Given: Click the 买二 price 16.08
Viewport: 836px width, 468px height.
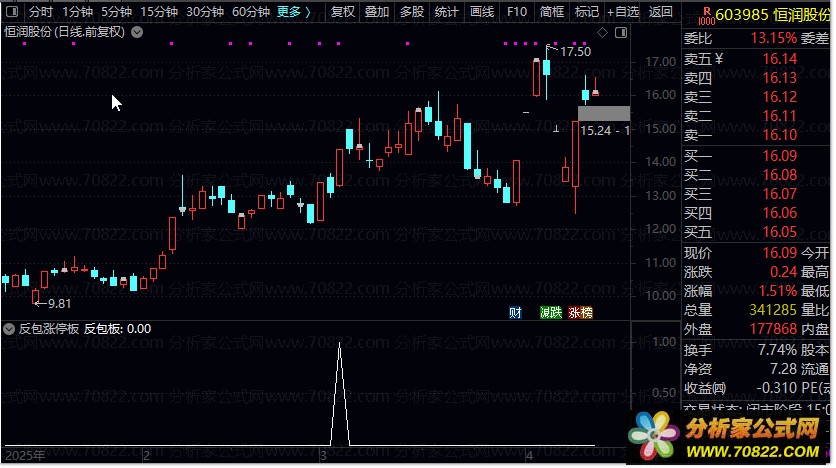Looking at the screenshot, I should tap(779, 175).
